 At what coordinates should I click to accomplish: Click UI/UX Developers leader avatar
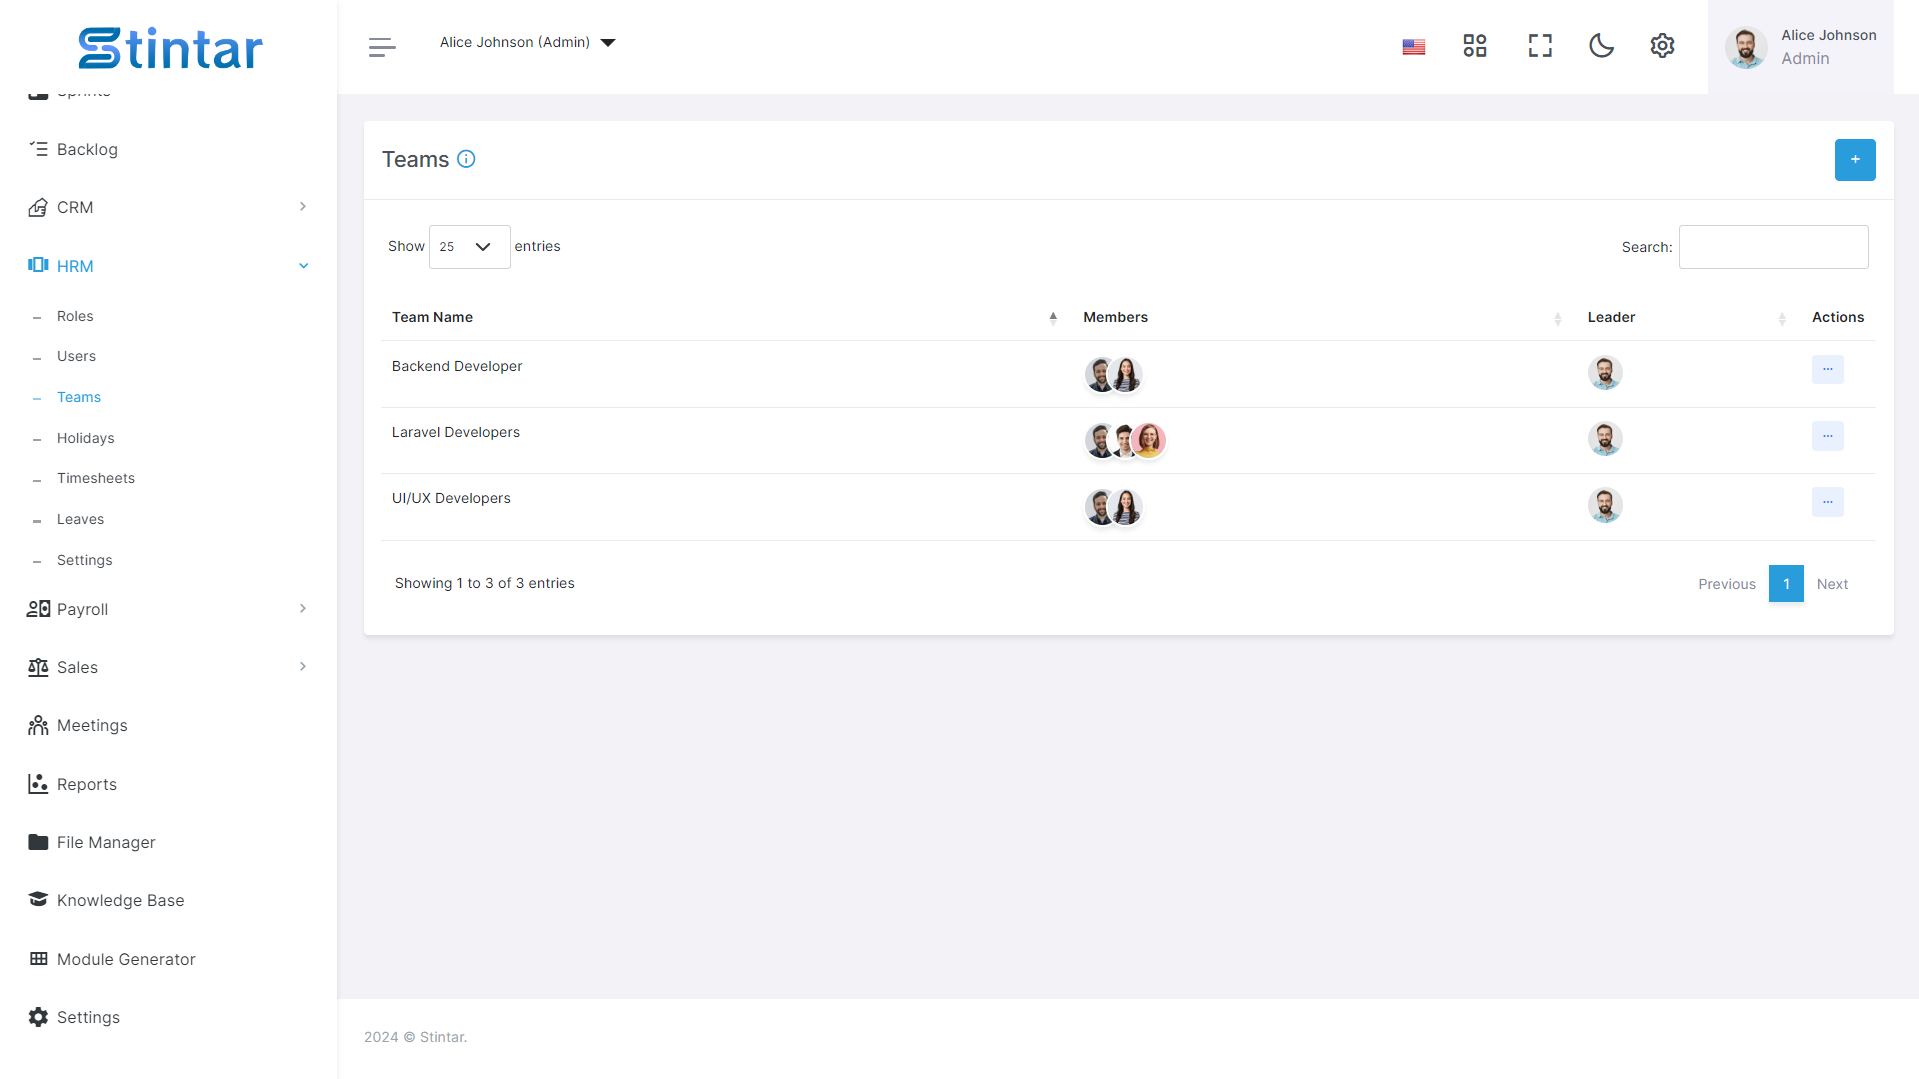tap(1605, 506)
